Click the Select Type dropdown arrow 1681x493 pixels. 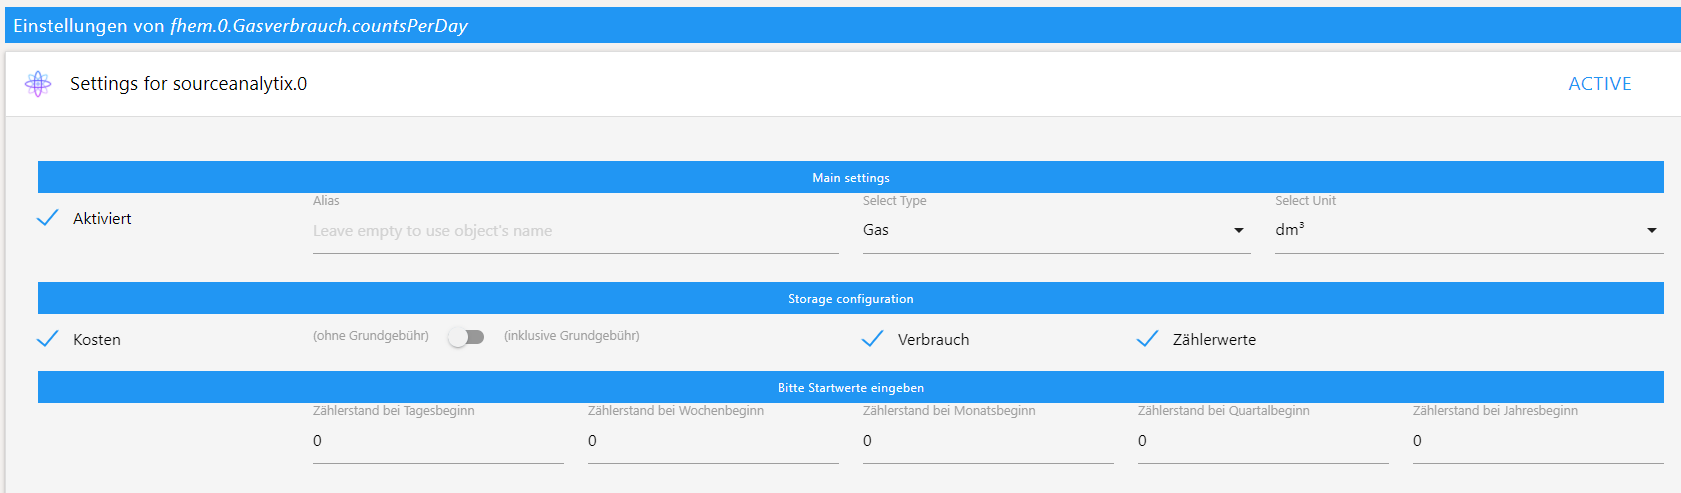[1239, 230]
